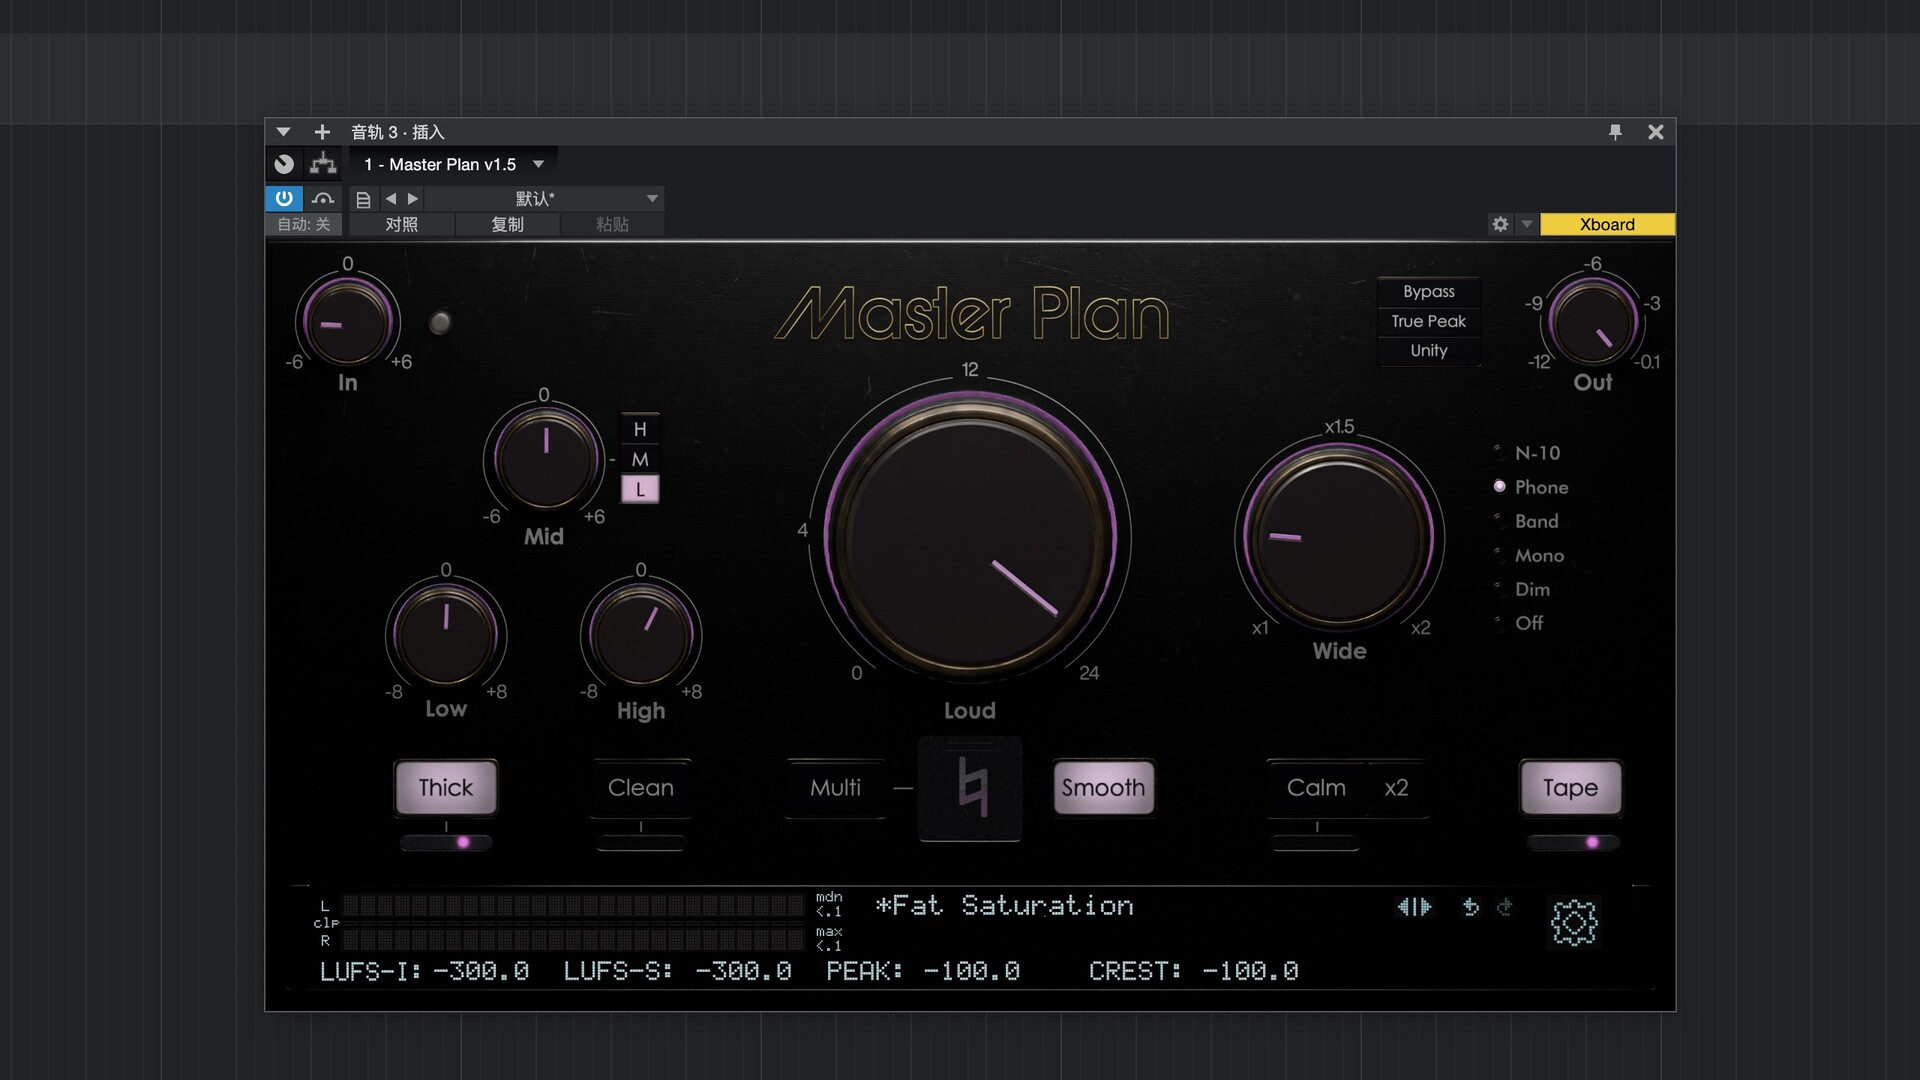Viewport: 1920px width, 1080px height.
Task: Adjust the Mid EQ knob
Action: click(x=545, y=458)
